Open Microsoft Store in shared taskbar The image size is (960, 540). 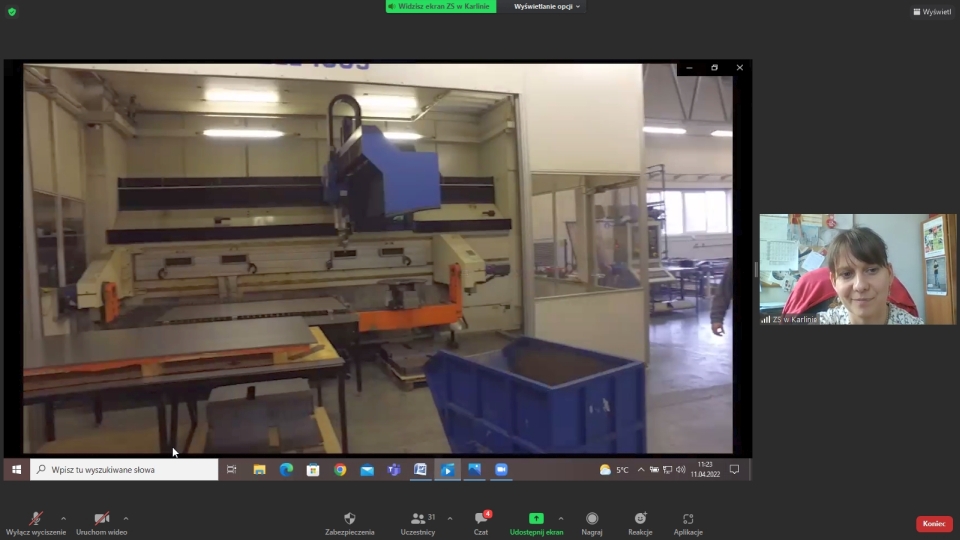pyautogui.click(x=313, y=470)
